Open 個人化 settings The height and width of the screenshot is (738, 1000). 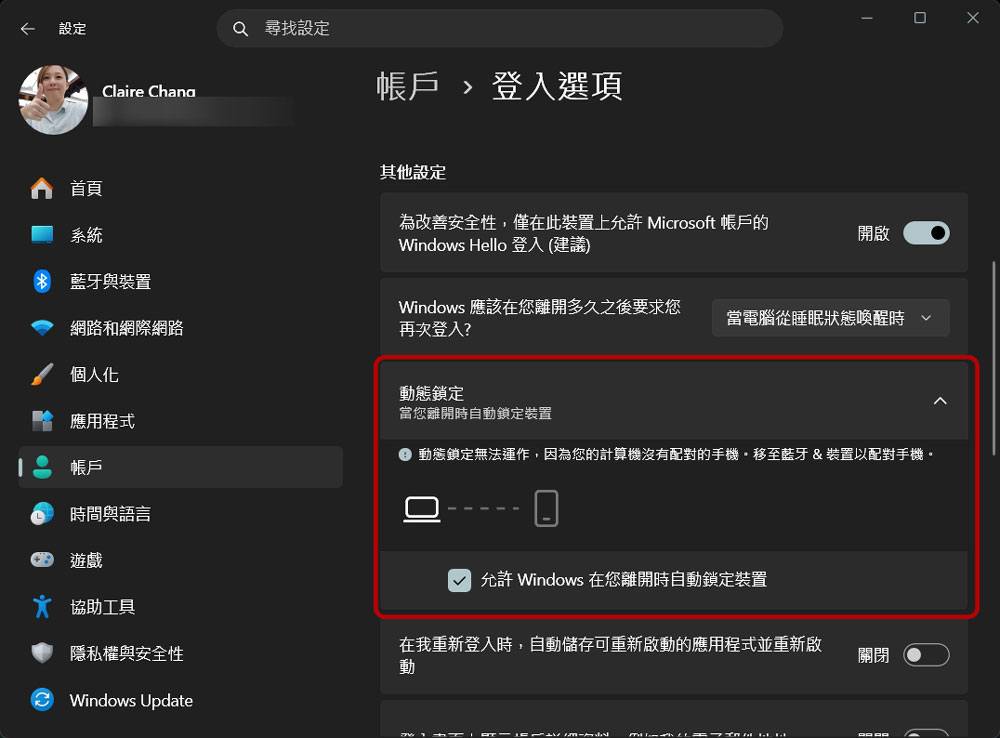pos(180,374)
